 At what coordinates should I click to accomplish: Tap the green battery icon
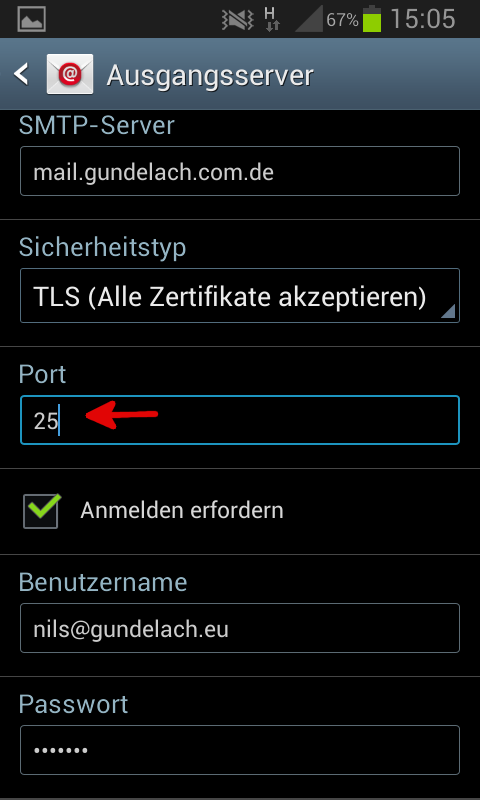(372, 19)
